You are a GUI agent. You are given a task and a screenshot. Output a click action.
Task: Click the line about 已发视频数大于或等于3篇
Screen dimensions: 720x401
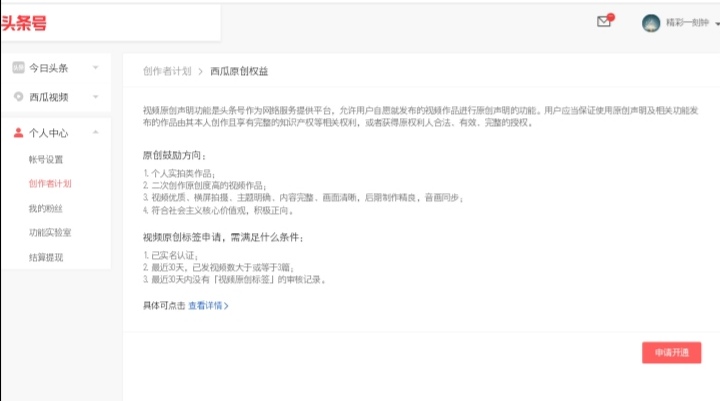[219, 267]
